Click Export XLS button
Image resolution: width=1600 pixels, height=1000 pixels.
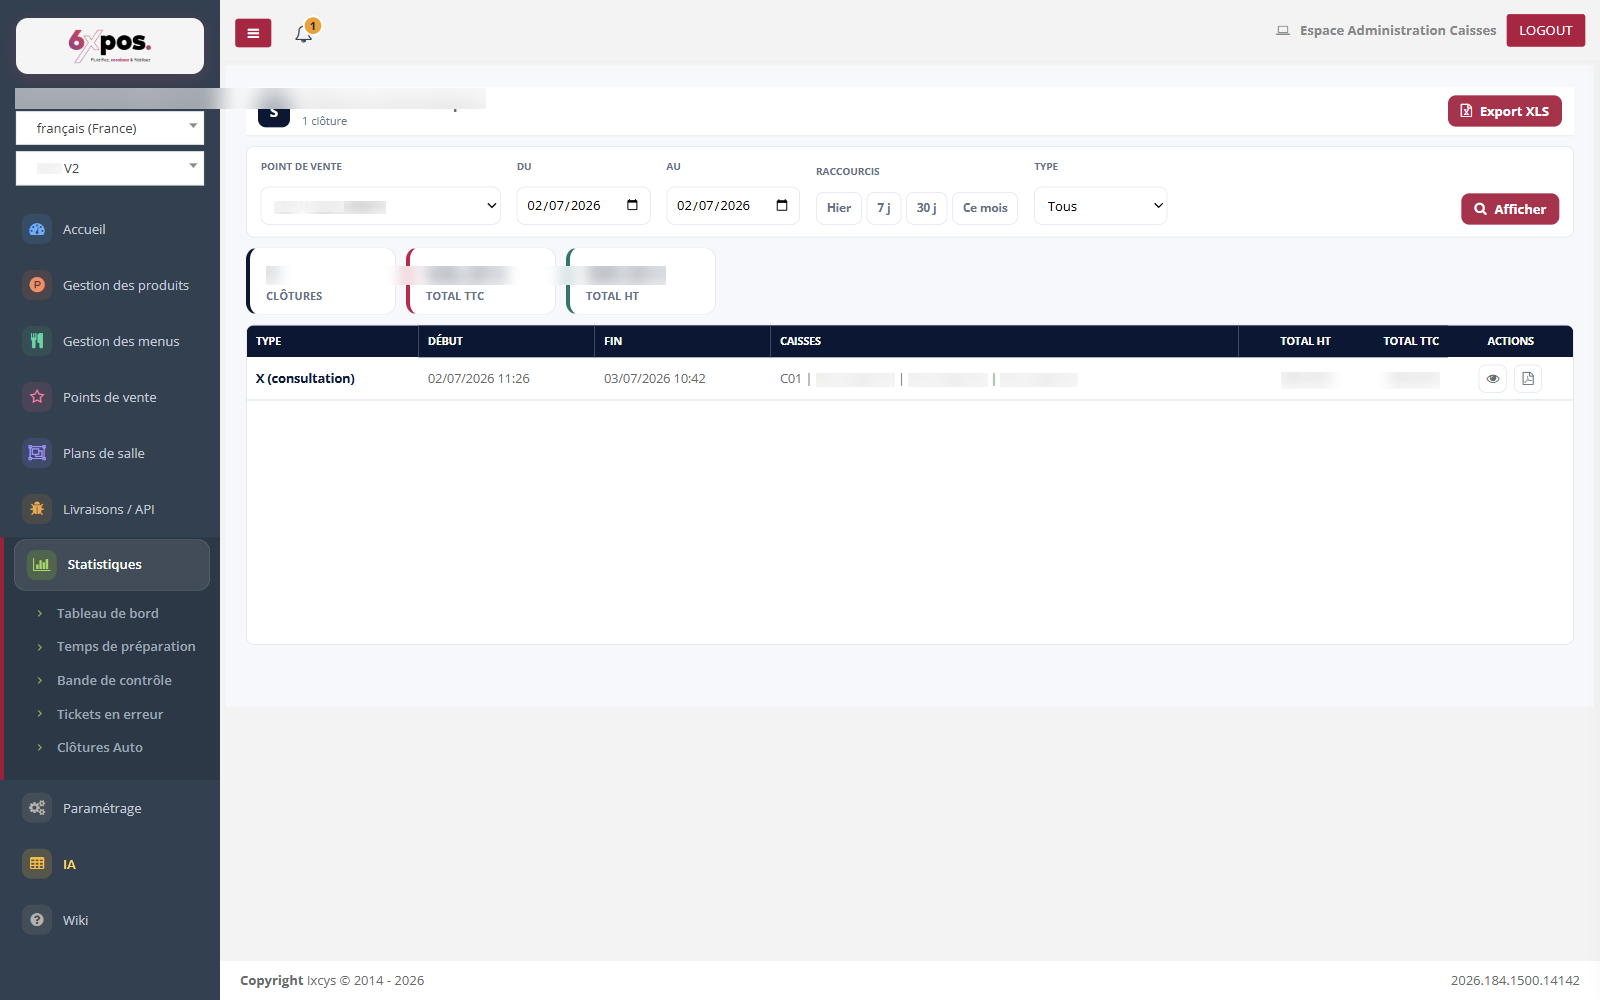tap(1505, 111)
